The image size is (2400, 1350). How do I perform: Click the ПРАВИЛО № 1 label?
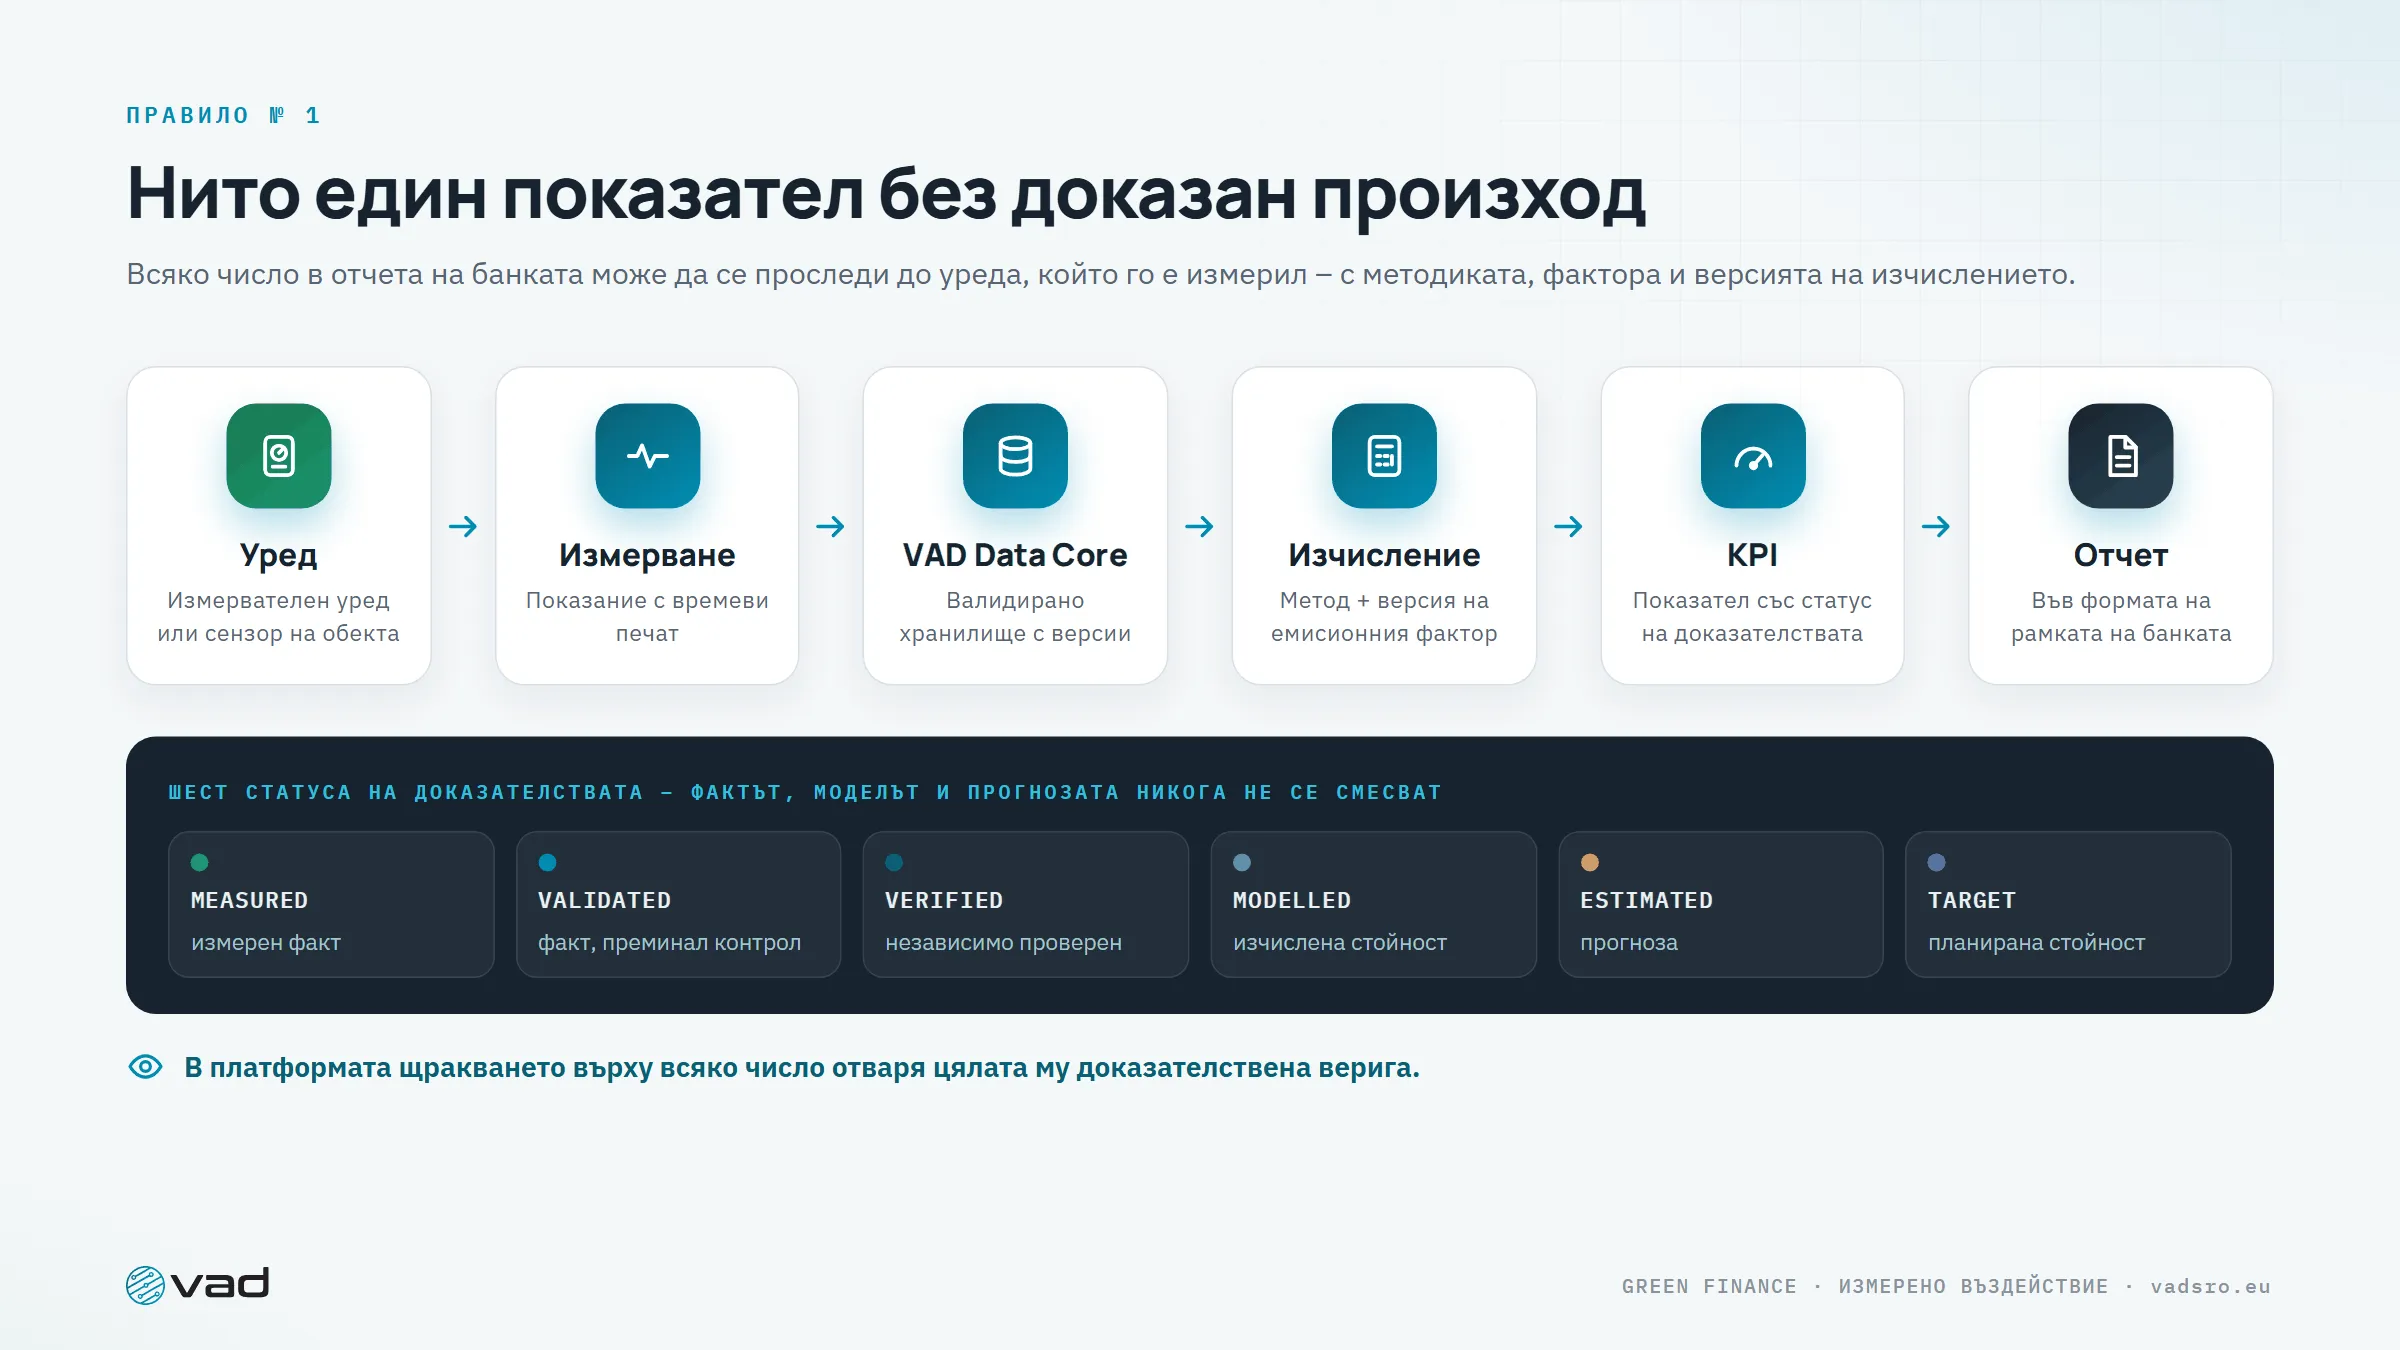224,116
